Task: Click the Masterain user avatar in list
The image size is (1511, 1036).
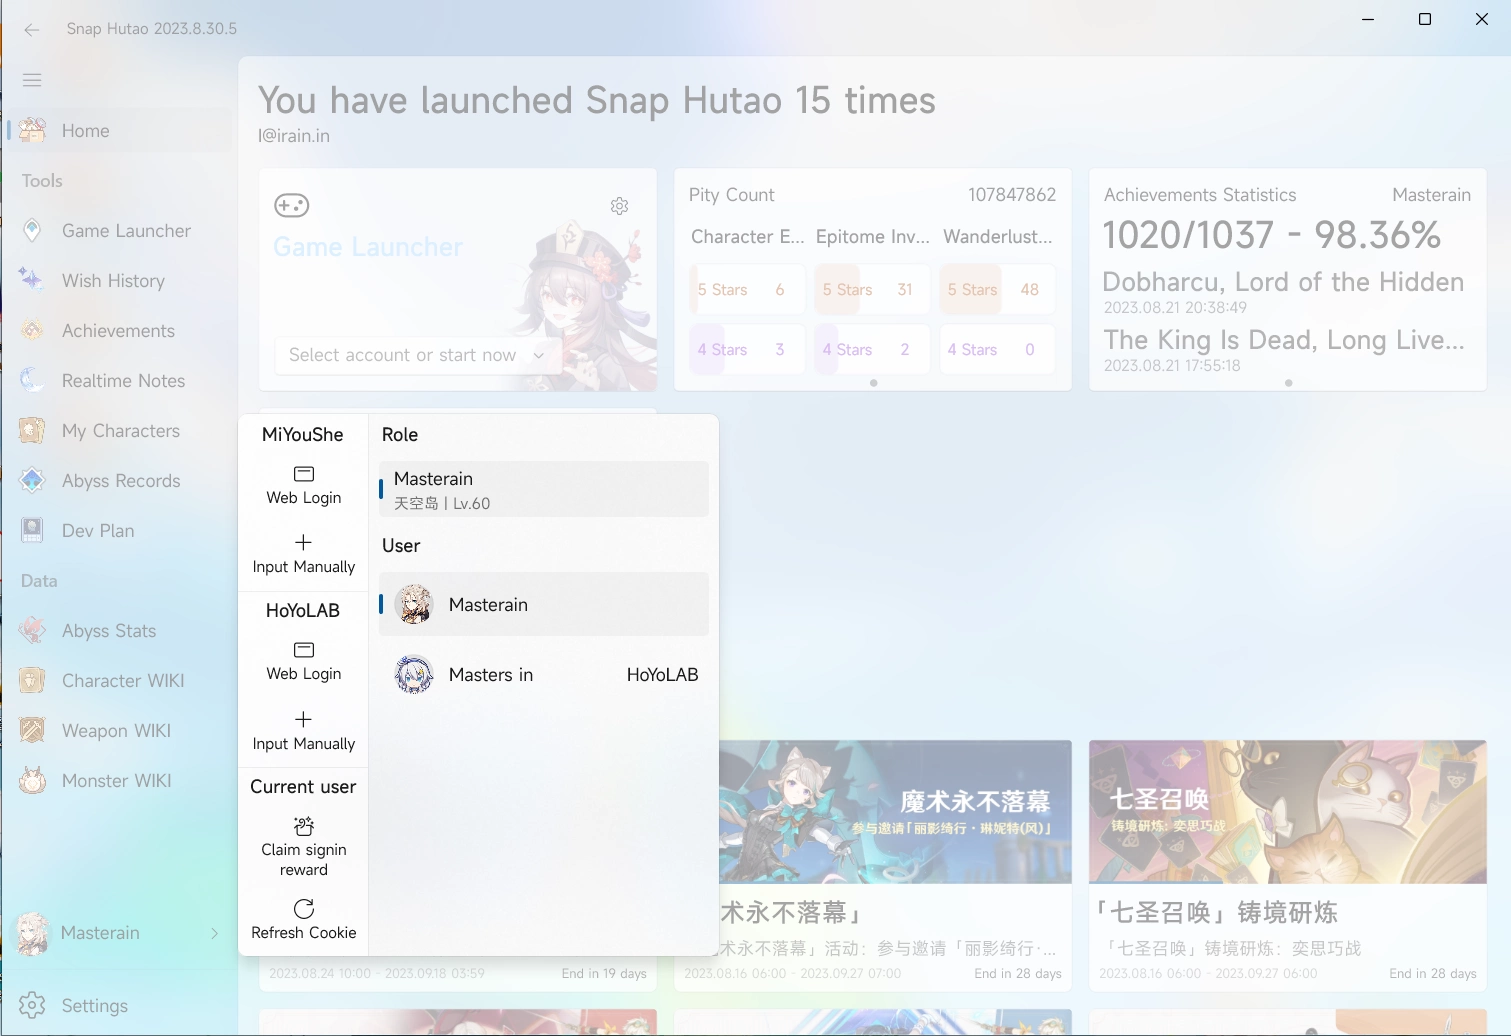Action: click(414, 605)
